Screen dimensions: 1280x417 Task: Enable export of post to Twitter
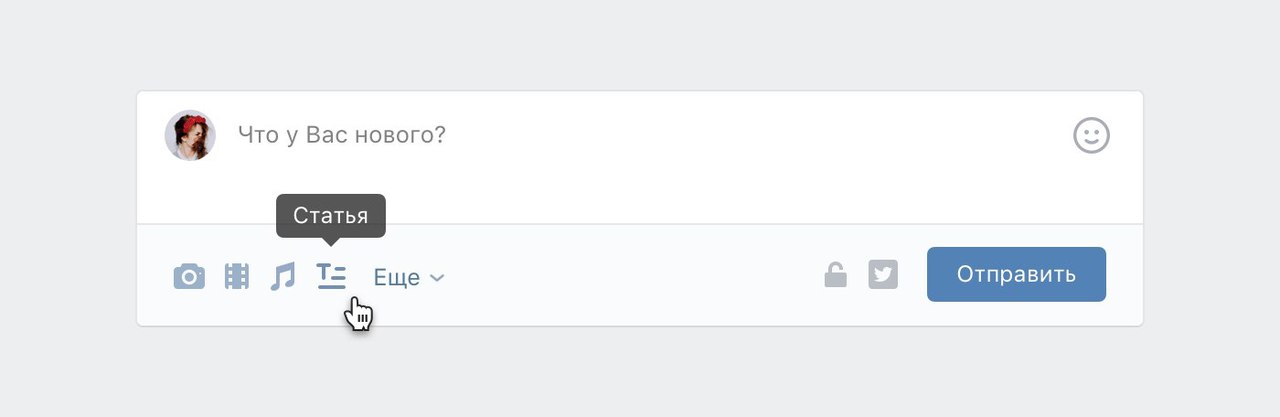click(883, 274)
